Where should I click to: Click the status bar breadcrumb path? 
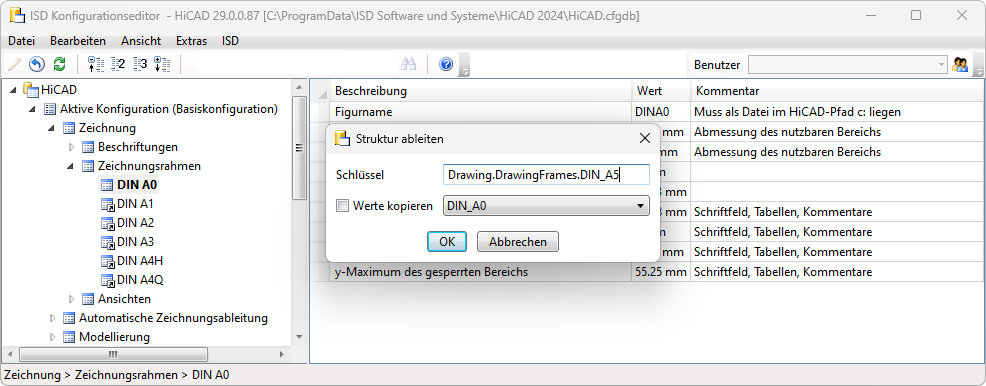(116, 375)
